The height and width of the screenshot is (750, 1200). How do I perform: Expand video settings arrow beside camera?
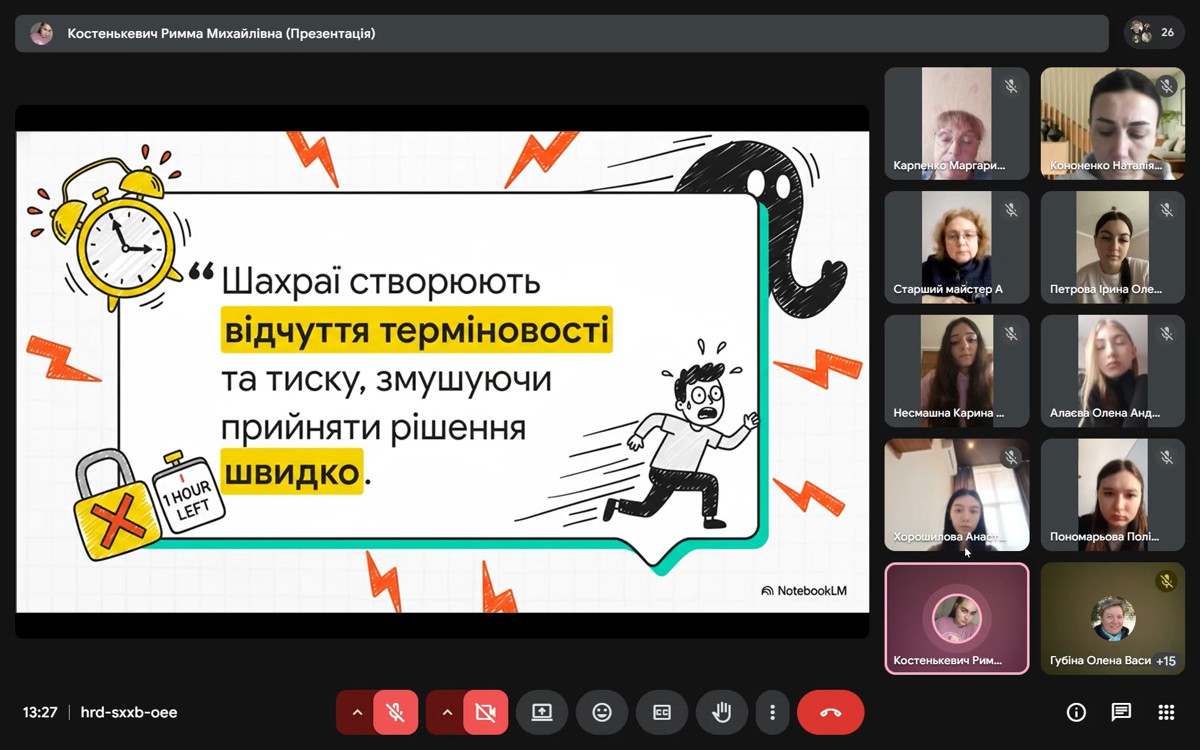447,712
